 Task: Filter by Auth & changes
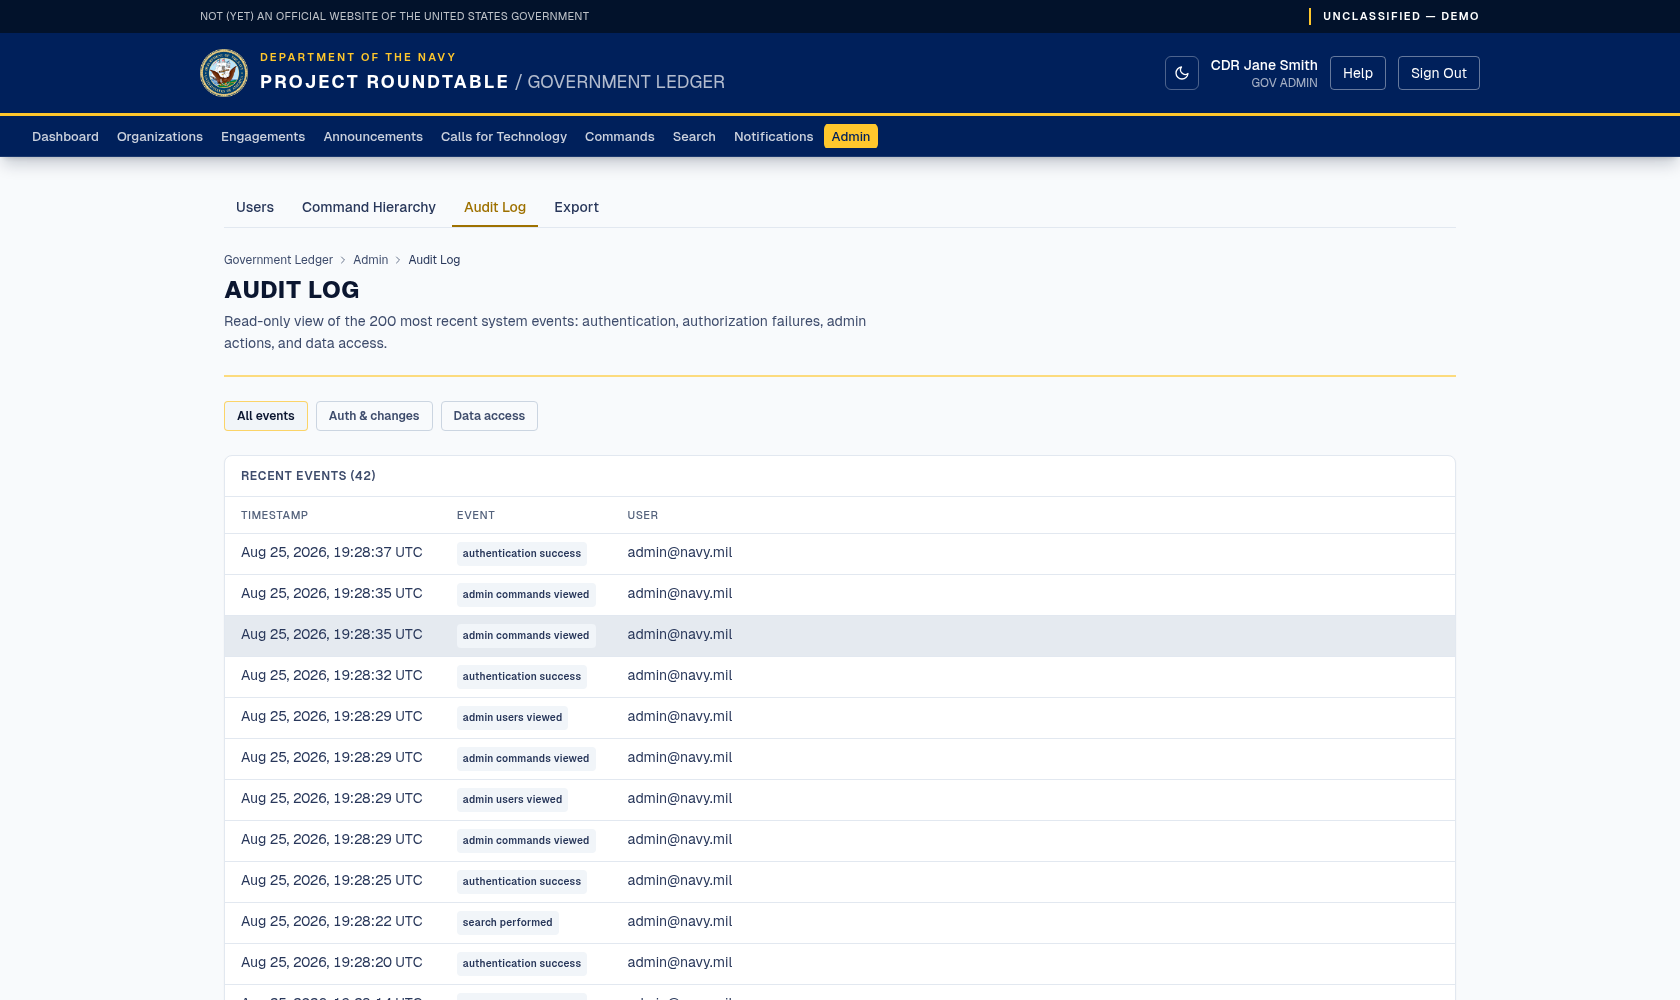tap(374, 416)
